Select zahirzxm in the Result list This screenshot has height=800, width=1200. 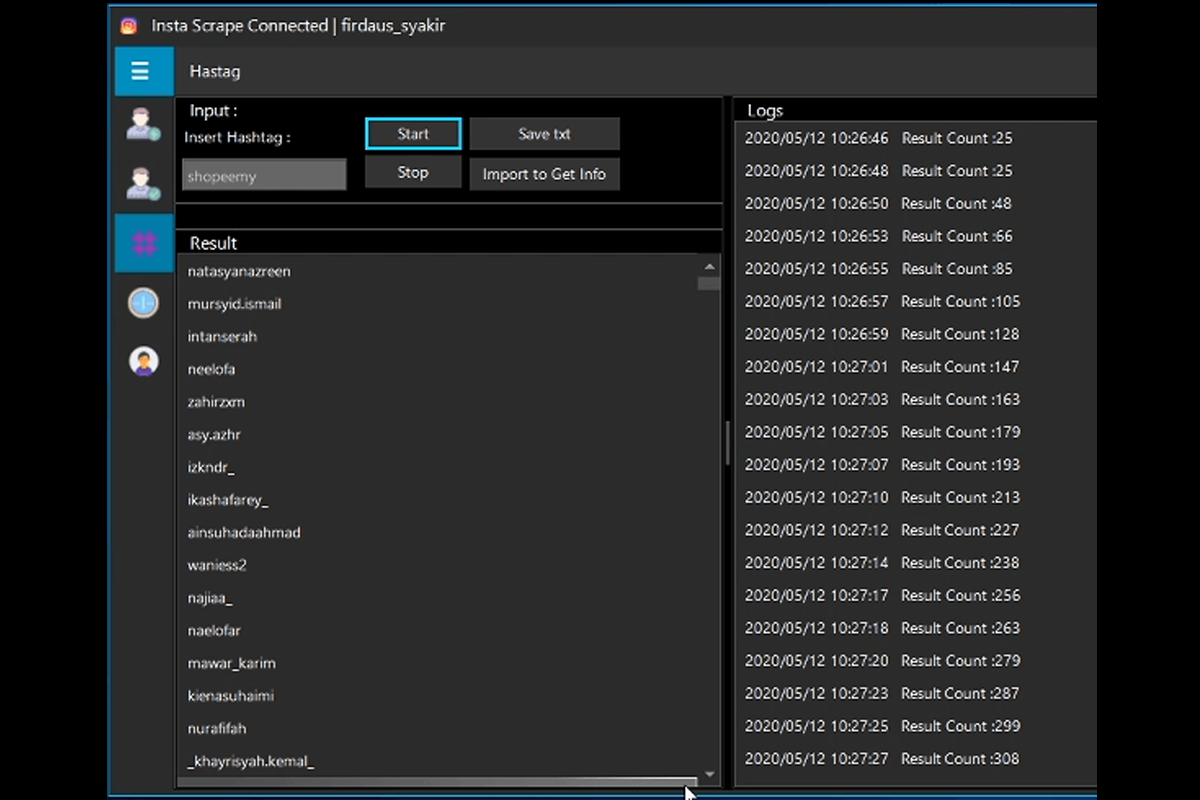(216, 402)
